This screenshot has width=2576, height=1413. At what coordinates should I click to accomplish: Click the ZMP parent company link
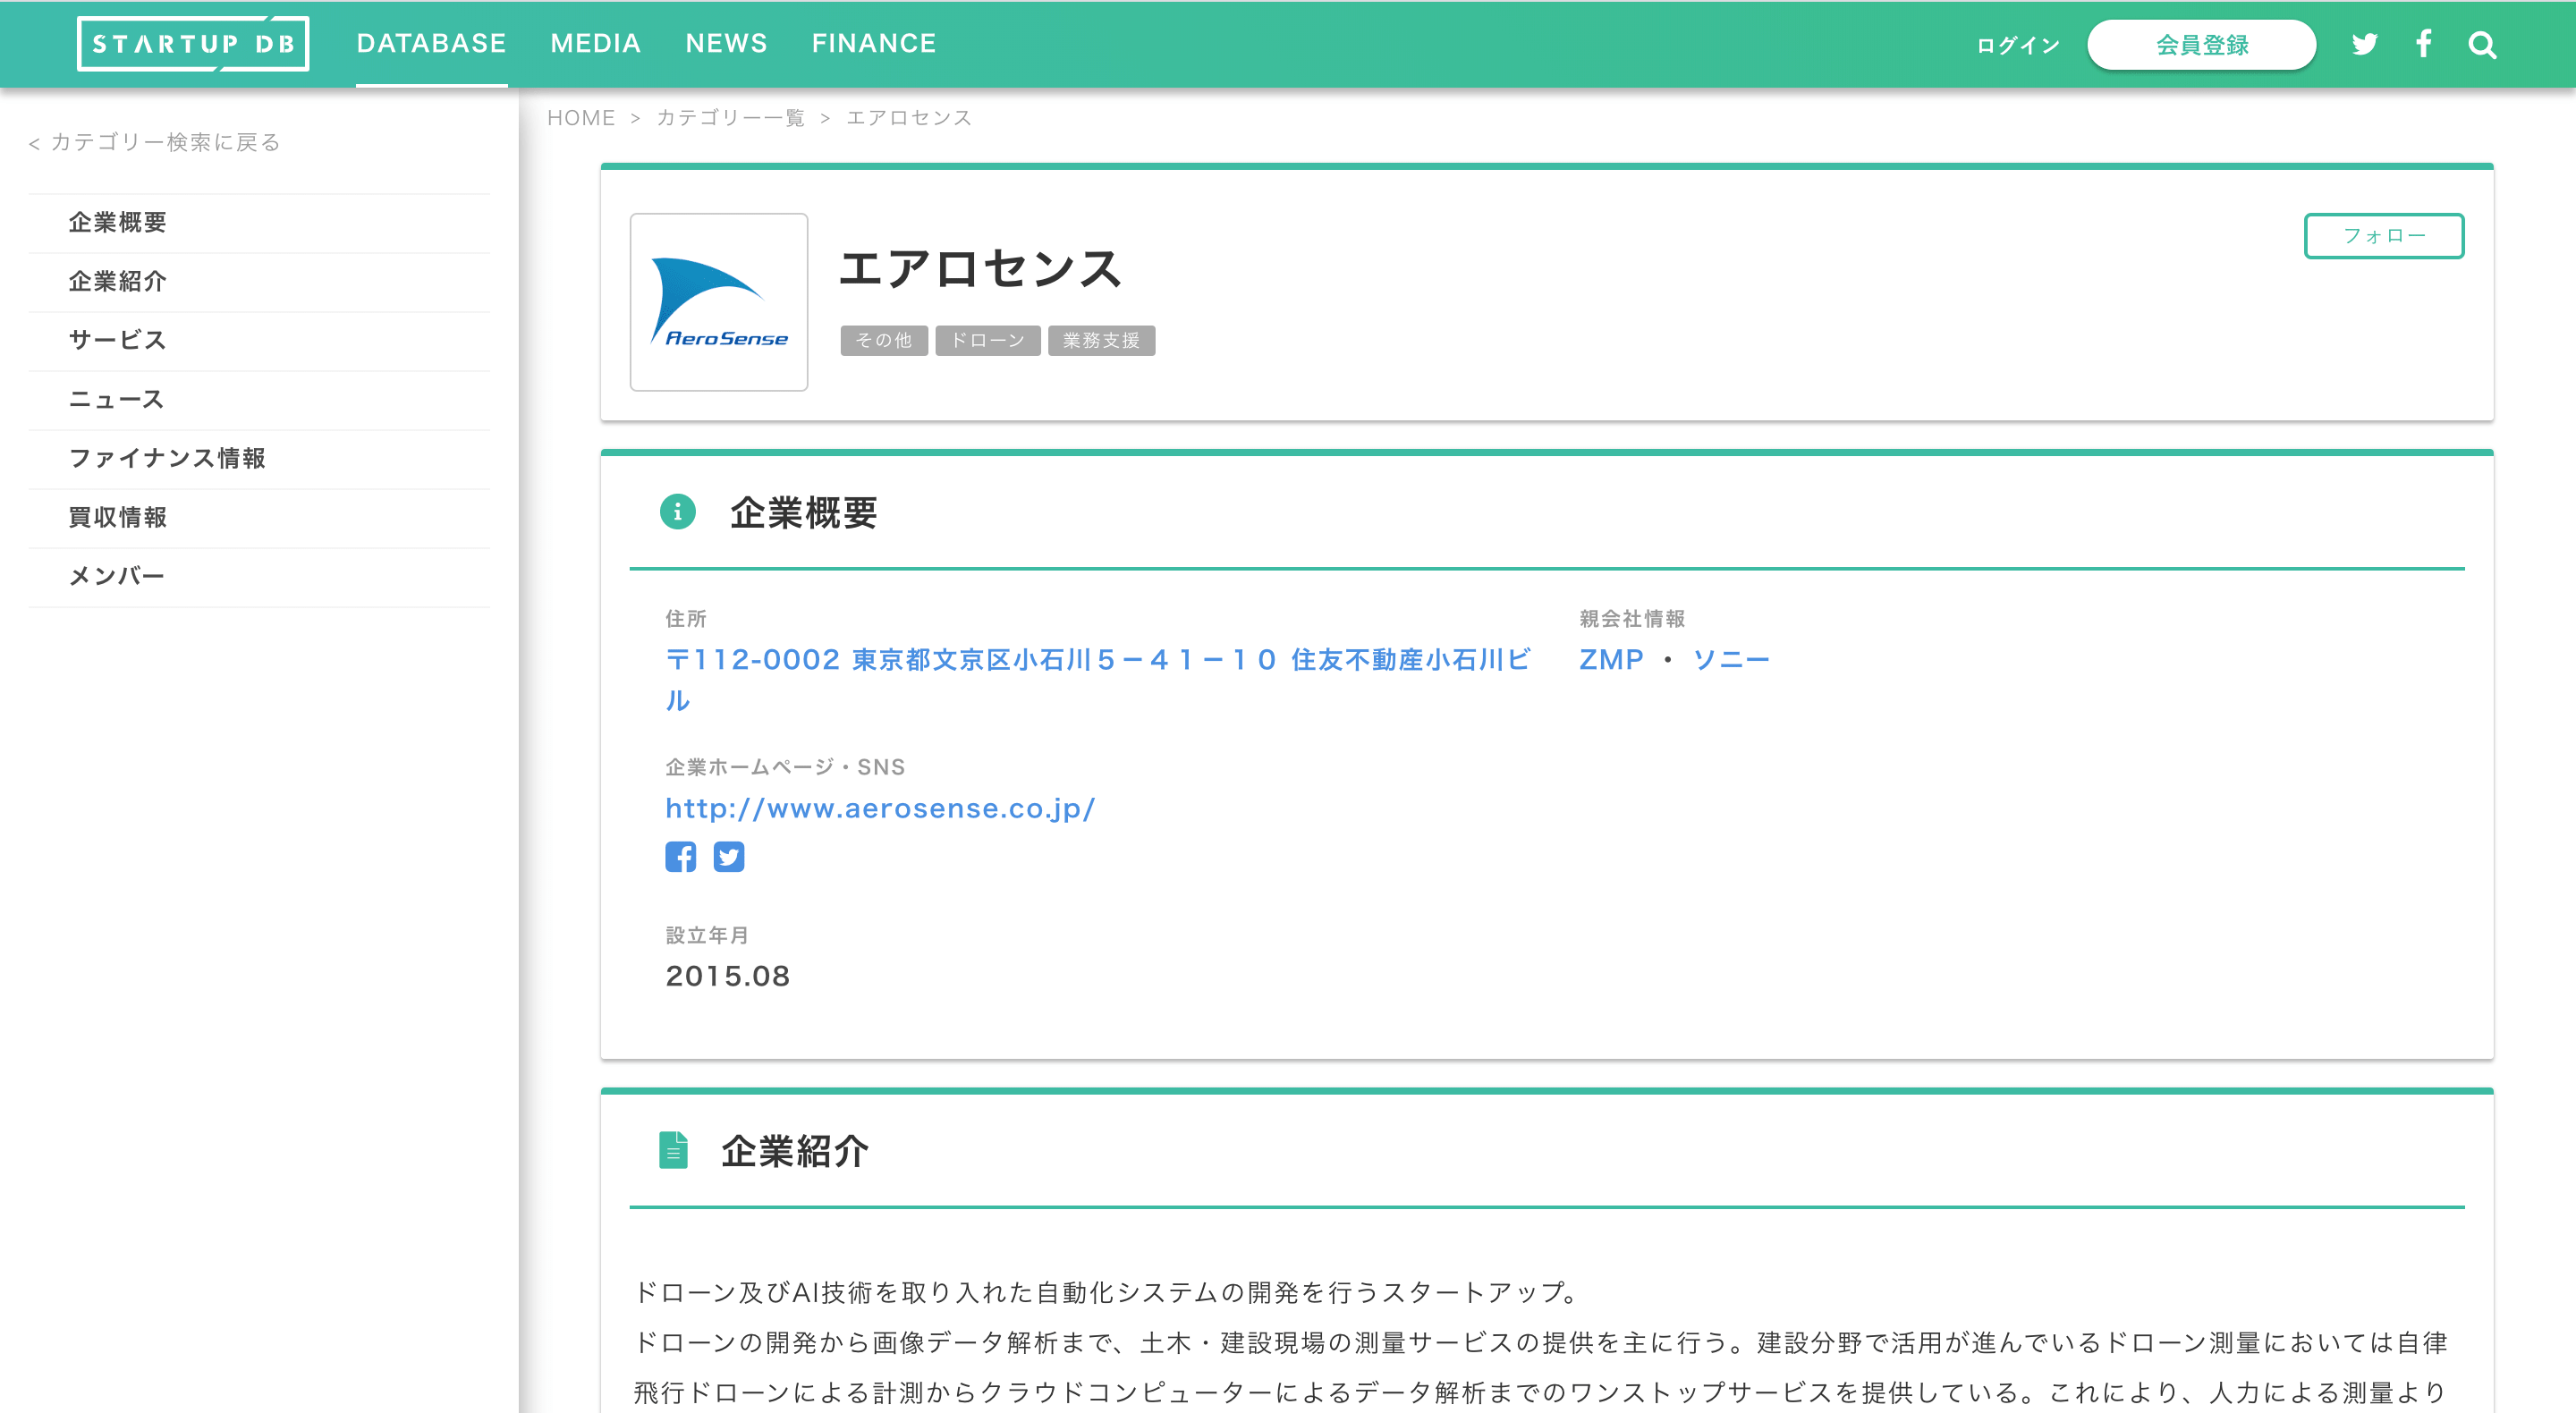pos(1611,658)
